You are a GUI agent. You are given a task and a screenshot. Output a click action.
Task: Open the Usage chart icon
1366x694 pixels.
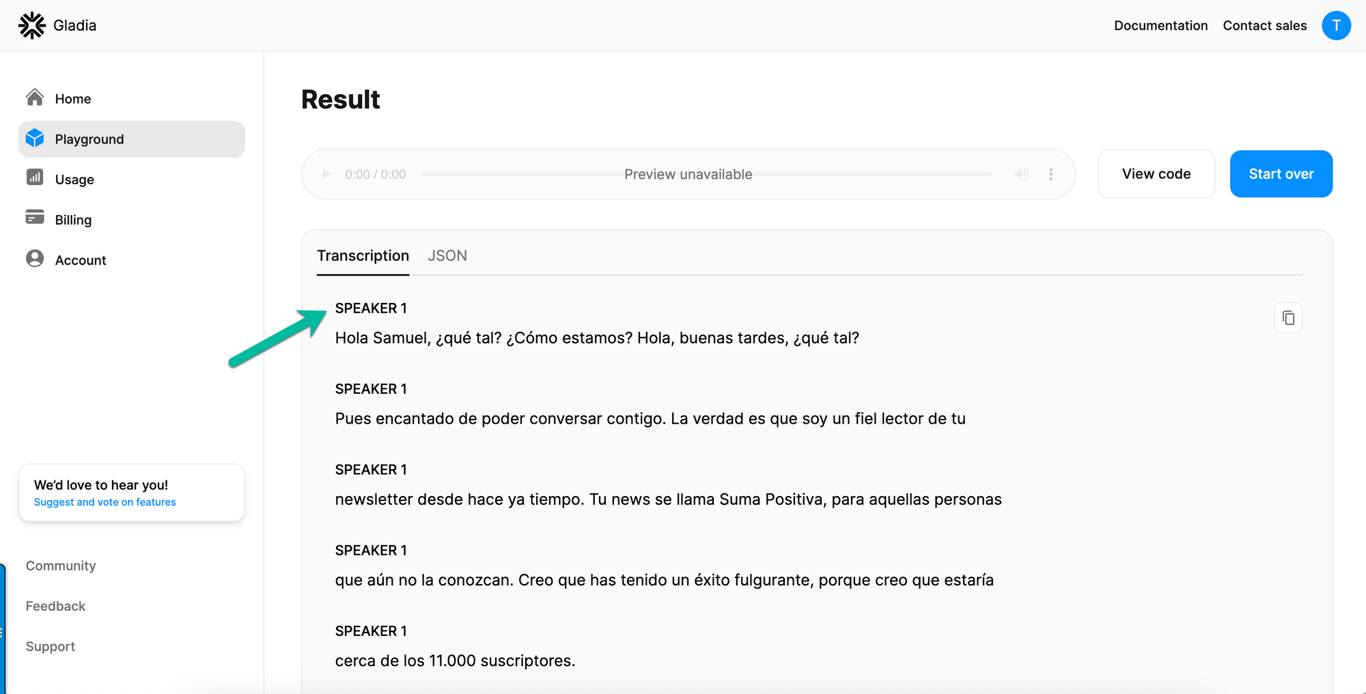[x=35, y=178]
